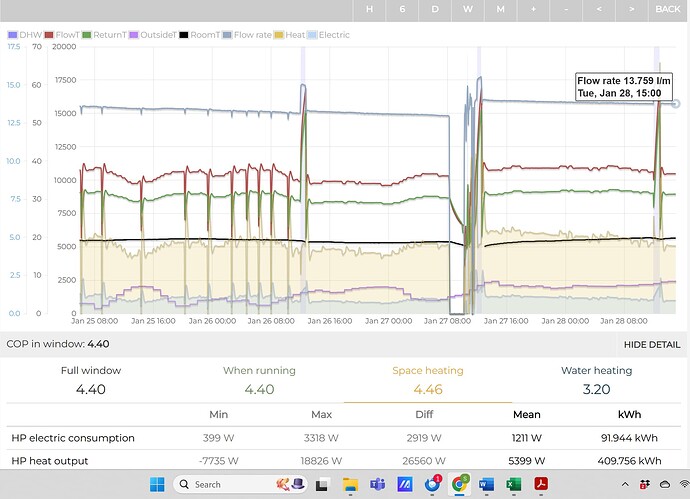Open Microsoft Teams from the taskbar
The height and width of the screenshot is (499, 690).
[378, 484]
